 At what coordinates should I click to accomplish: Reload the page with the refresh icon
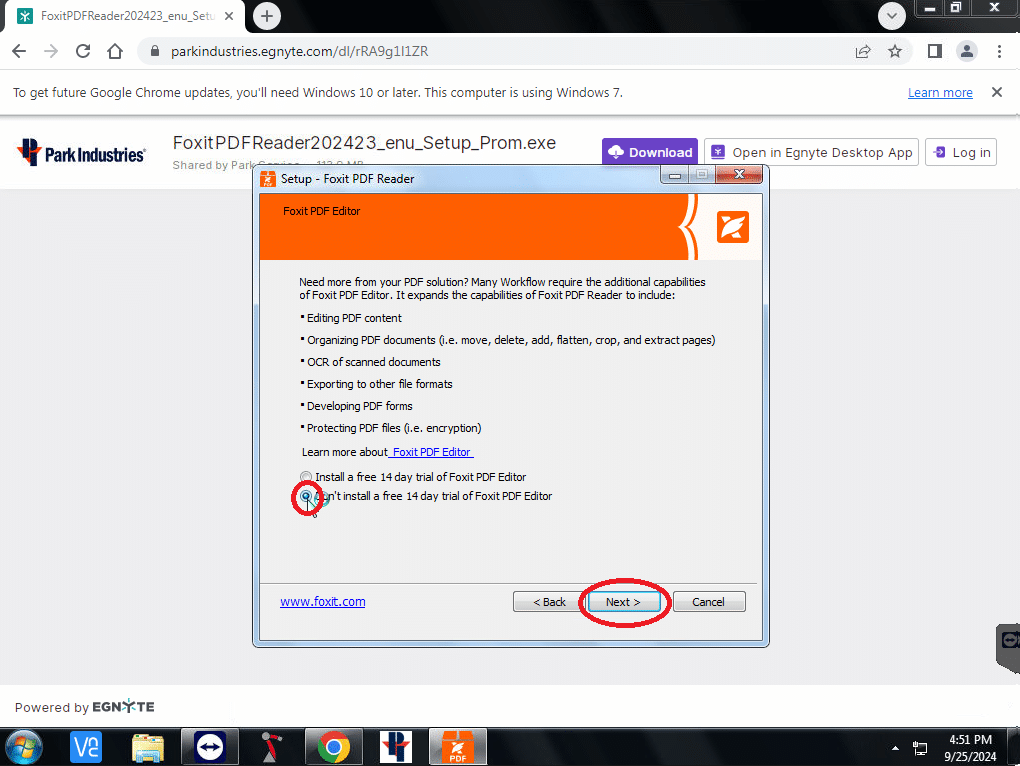click(83, 51)
